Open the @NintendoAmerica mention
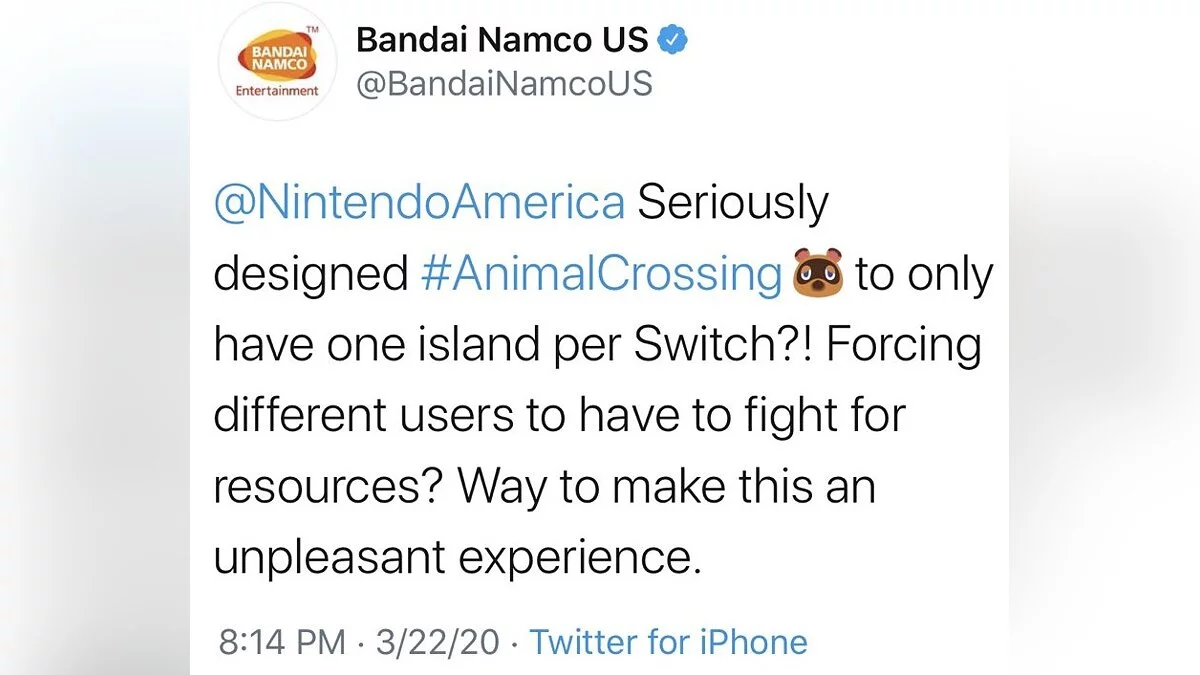This screenshot has width=1200, height=675. (x=419, y=204)
